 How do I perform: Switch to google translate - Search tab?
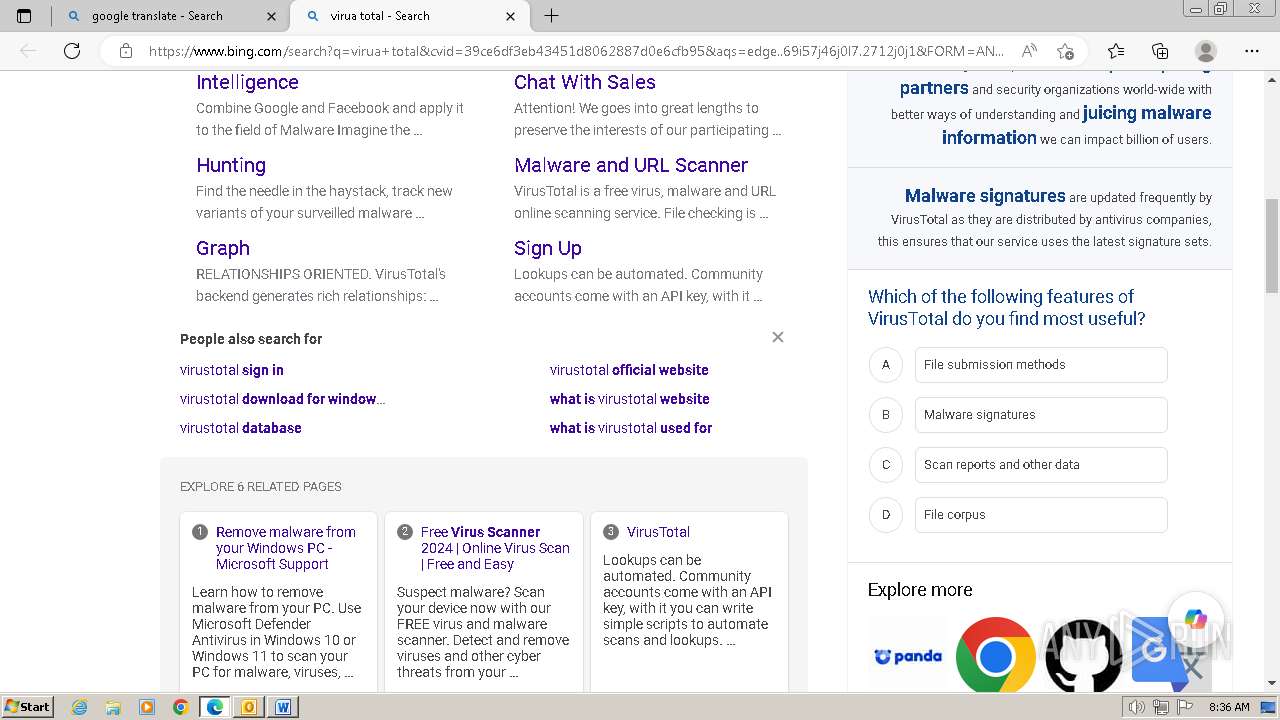[x=170, y=16]
